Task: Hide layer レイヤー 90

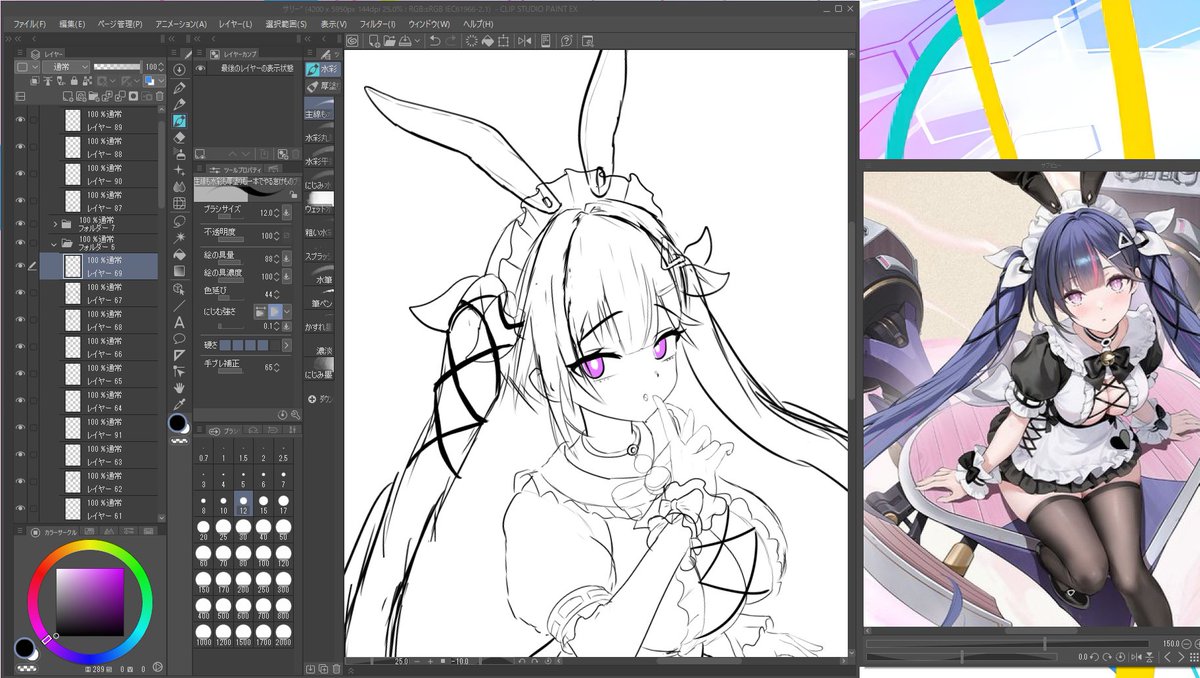Action: (20, 174)
